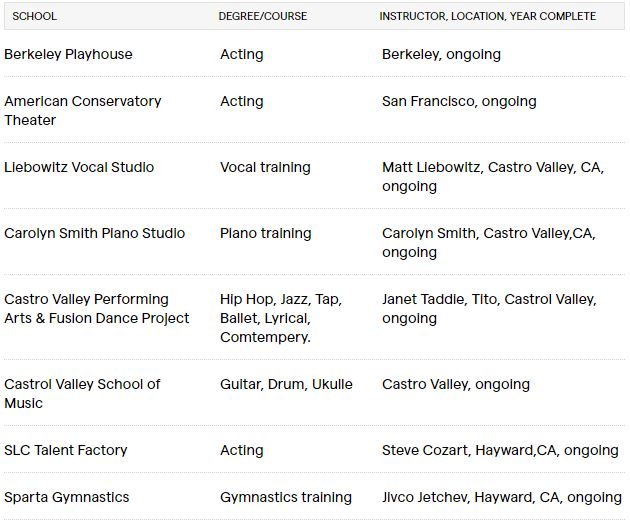Click the Steve Cozart, Hayward,CA cell
Viewport: 630px width, 524px height.
click(x=500, y=450)
